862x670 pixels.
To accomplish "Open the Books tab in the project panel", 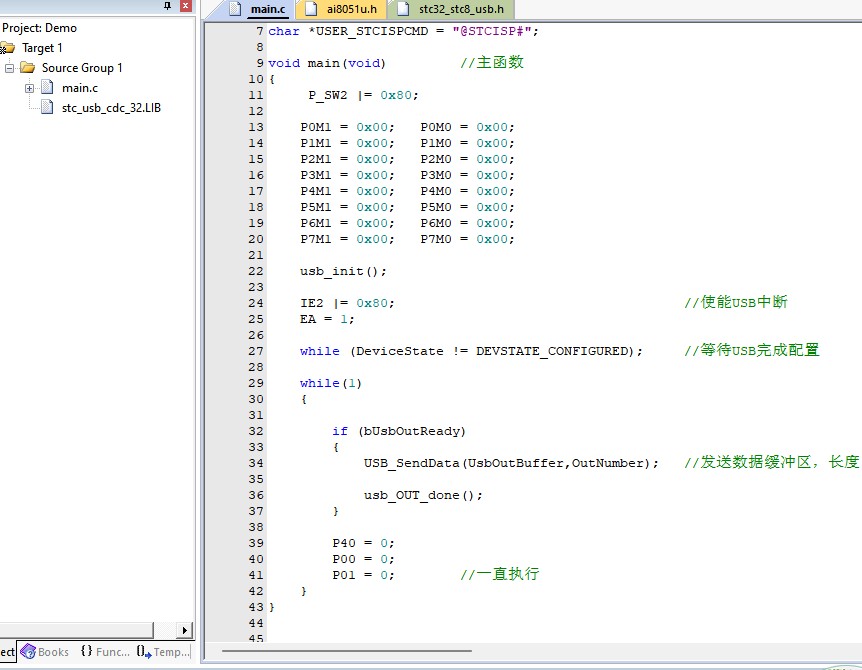I will pyautogui.click(x=45, y=652).
